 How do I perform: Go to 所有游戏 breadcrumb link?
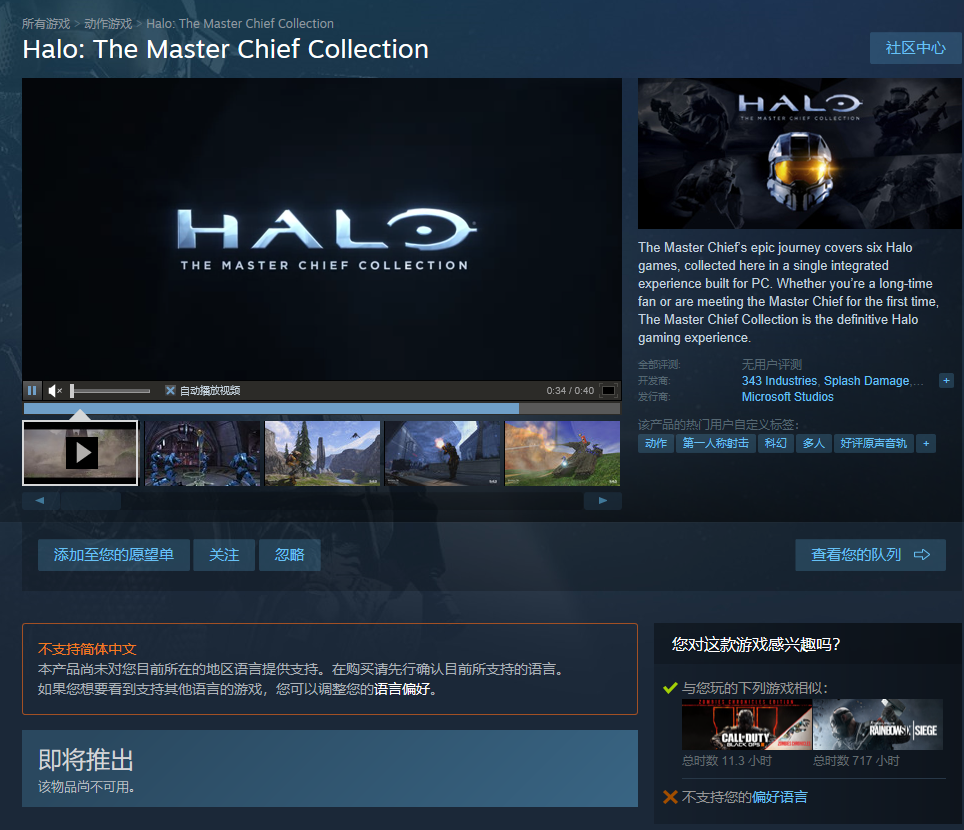46,23
